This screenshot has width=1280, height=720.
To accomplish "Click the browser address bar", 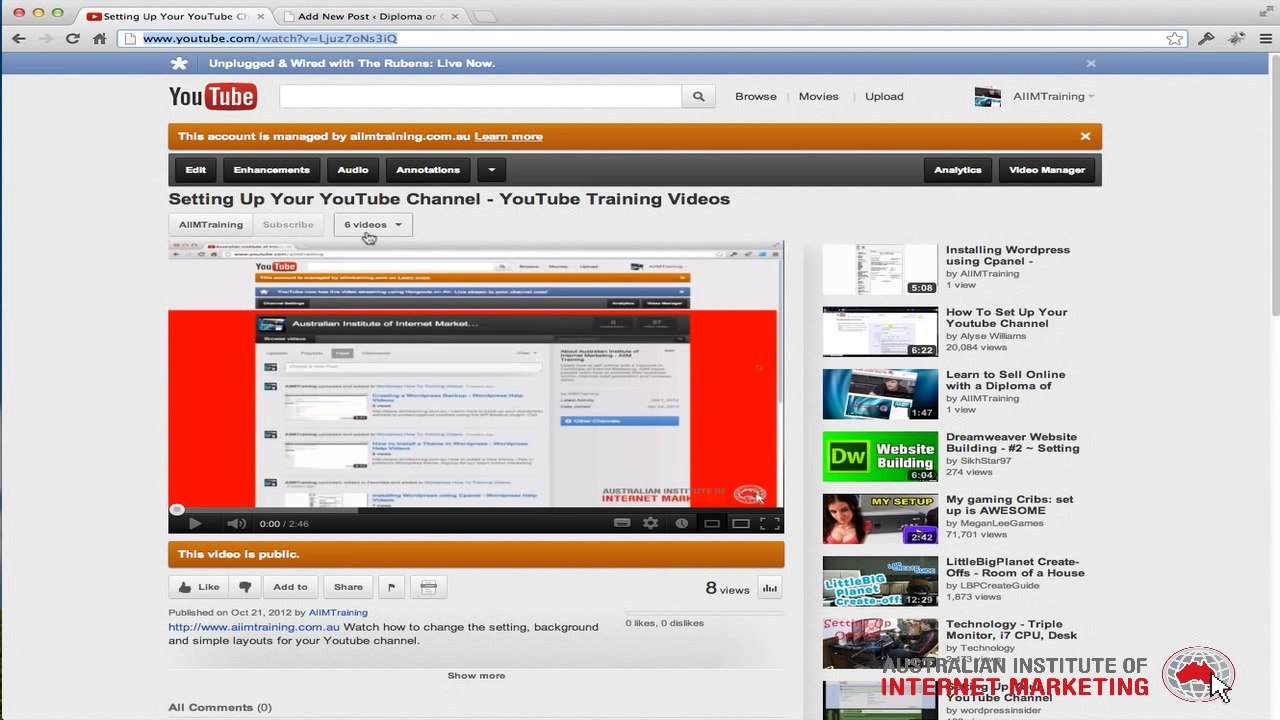I will click(x=650, y=38).
